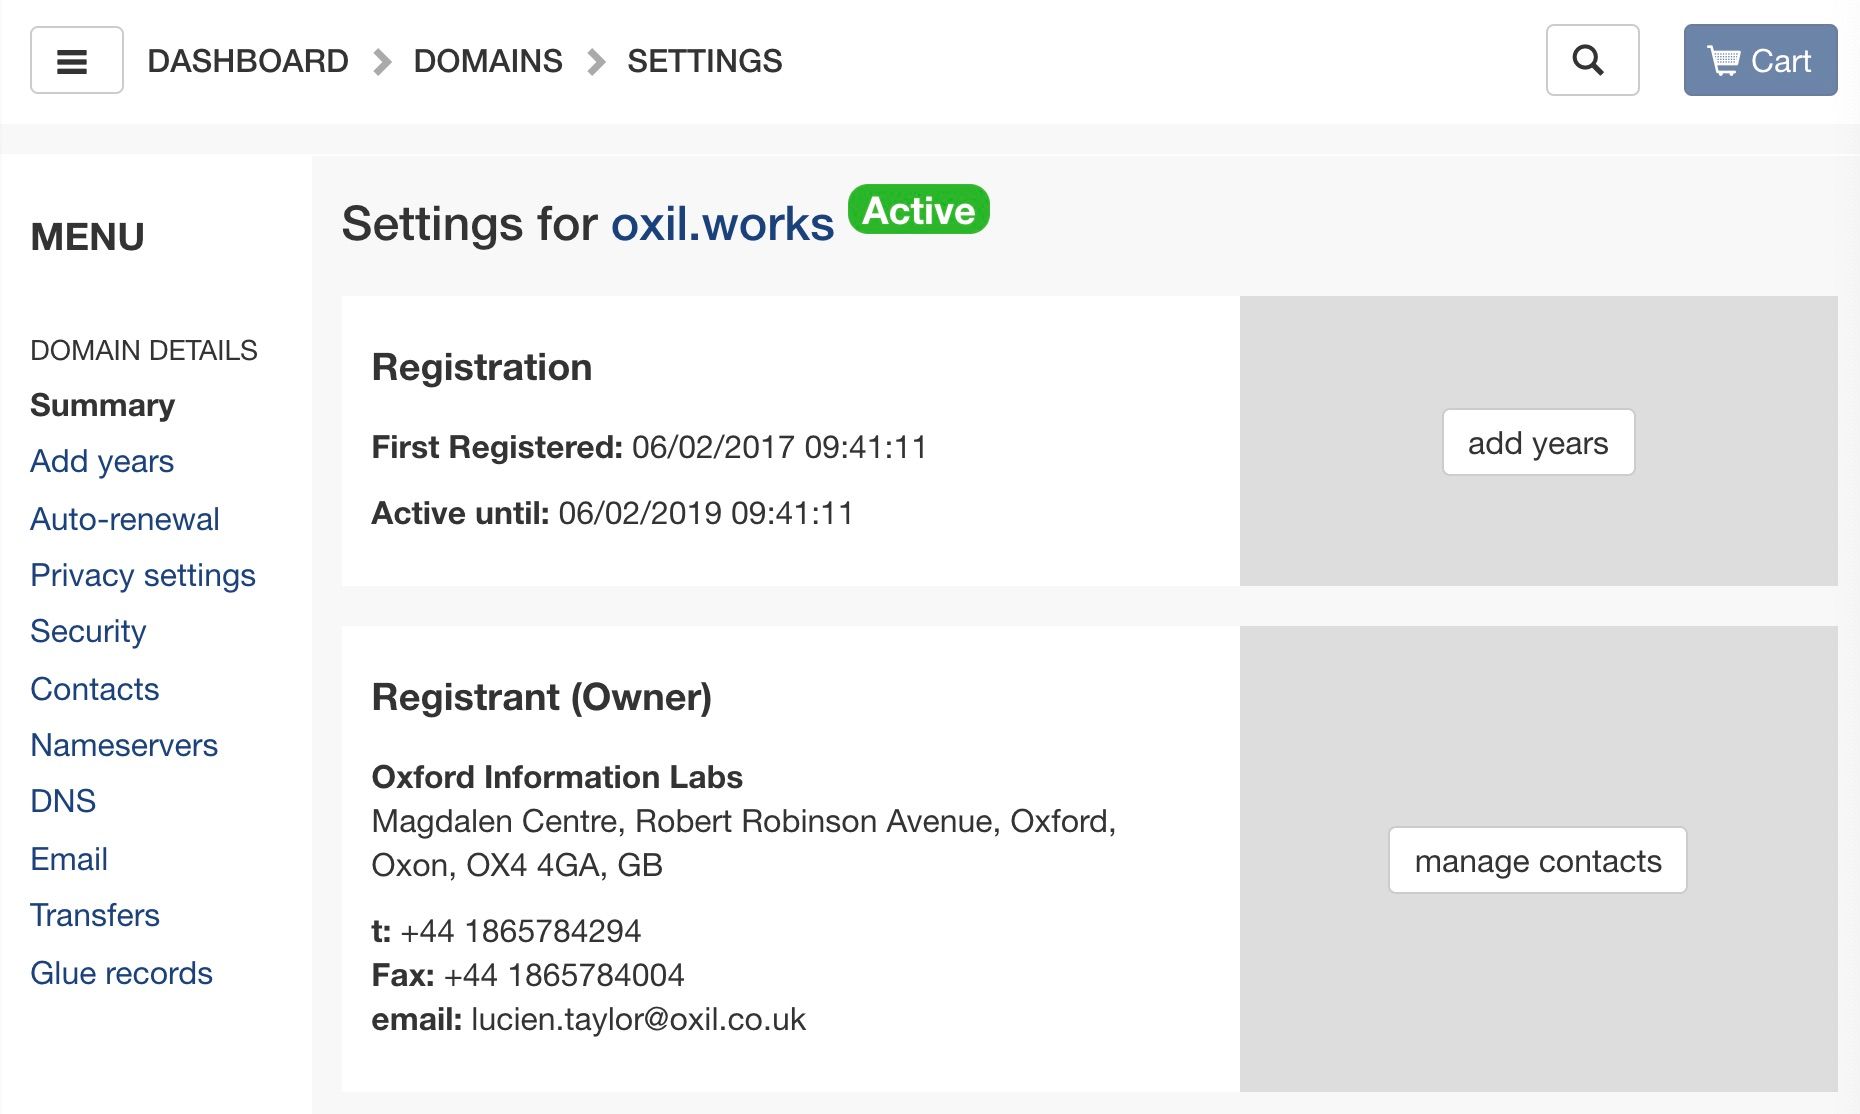1860x1114 pixels.
Task: Open Glue records page
Action: pyautogui.click(x=121, y=973)
